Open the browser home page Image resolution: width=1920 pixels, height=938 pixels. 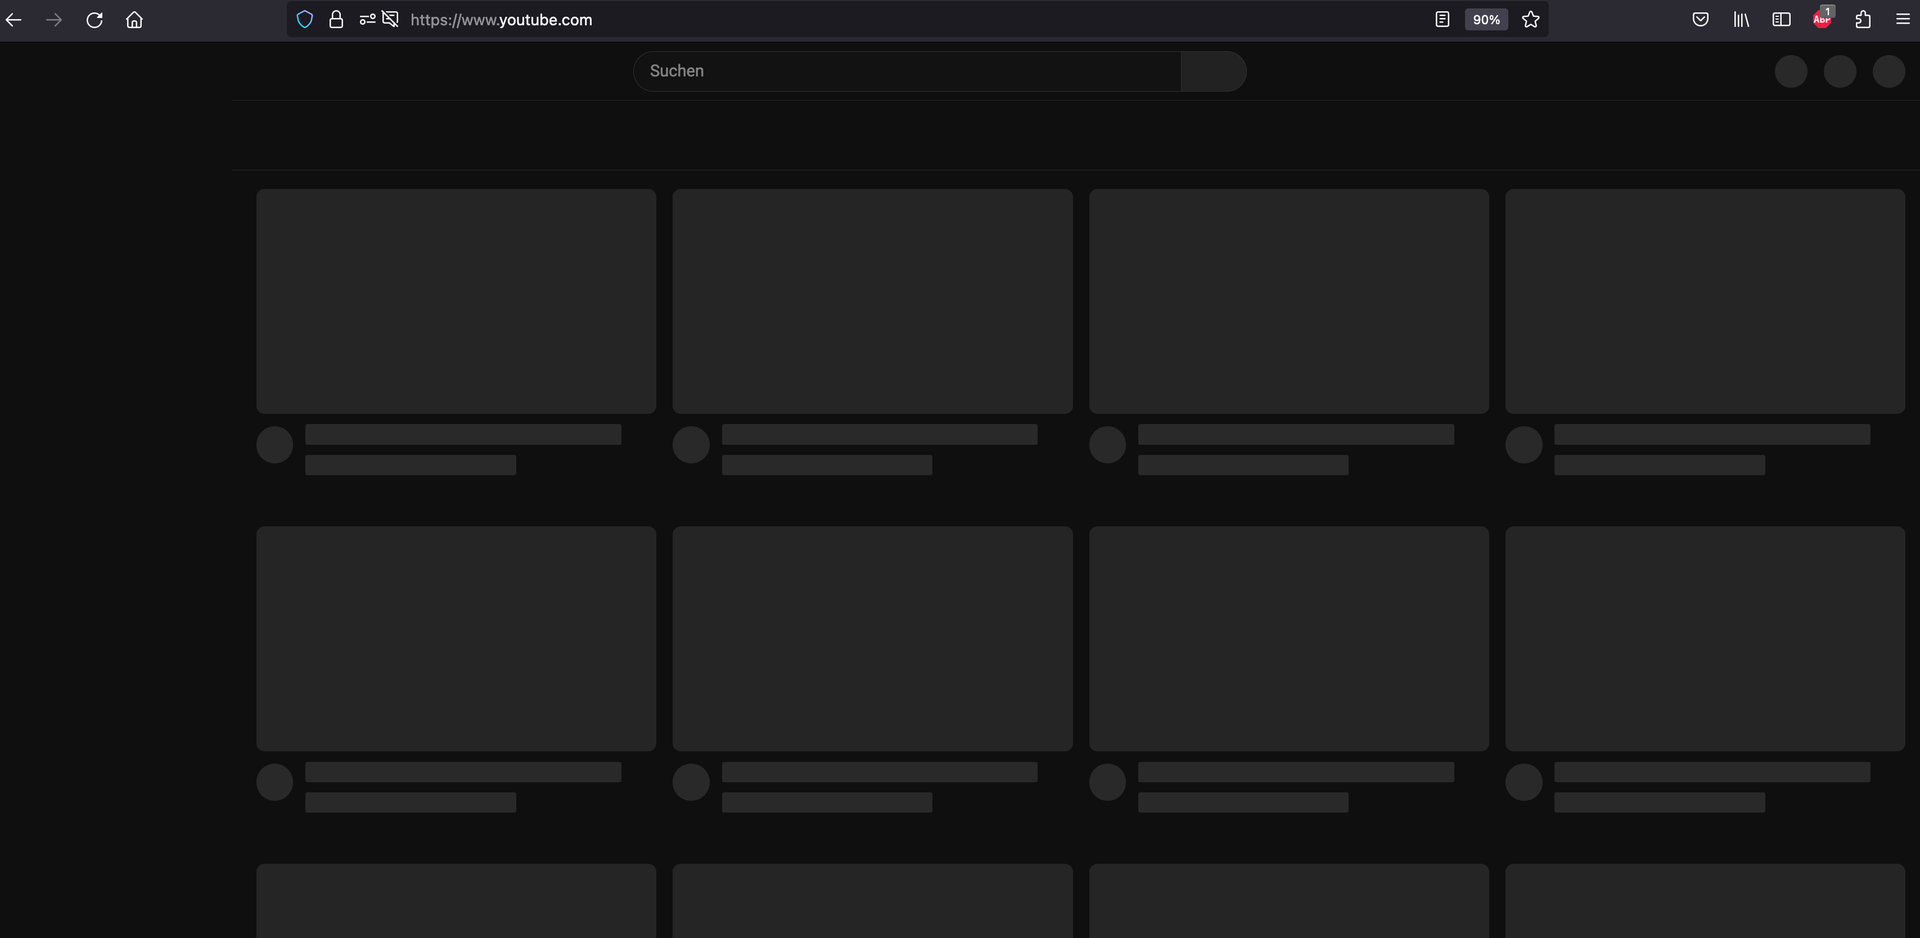134,20
